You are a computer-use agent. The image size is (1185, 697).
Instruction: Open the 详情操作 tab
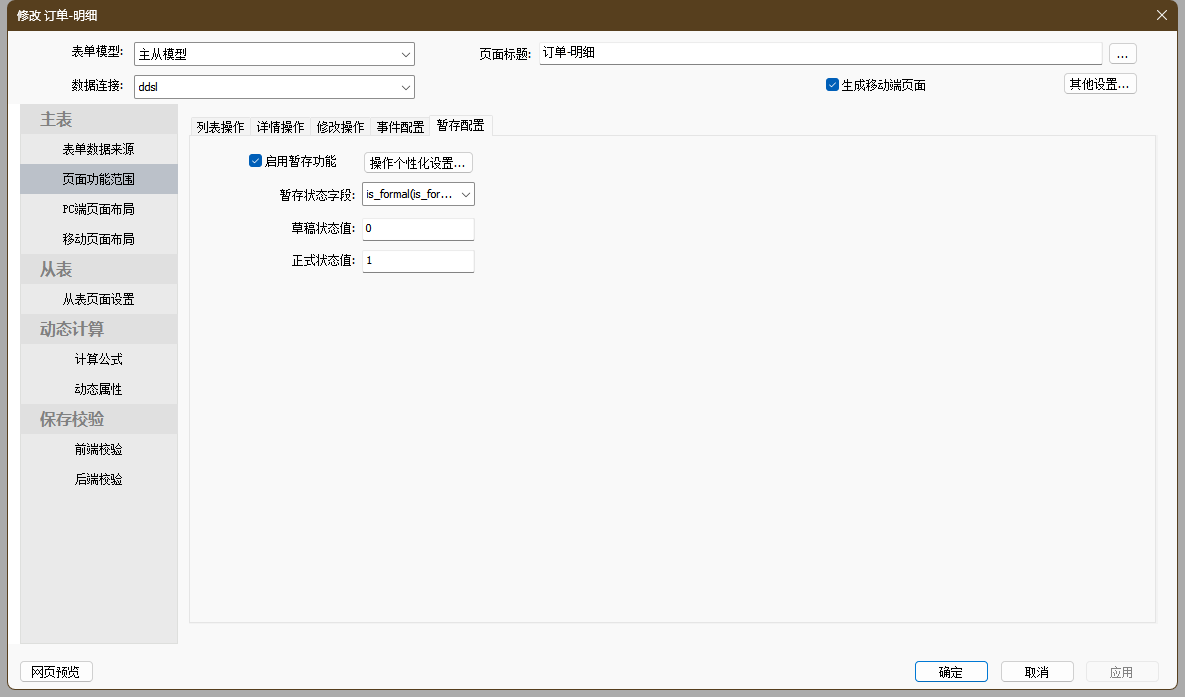click(x=280, y=127)
